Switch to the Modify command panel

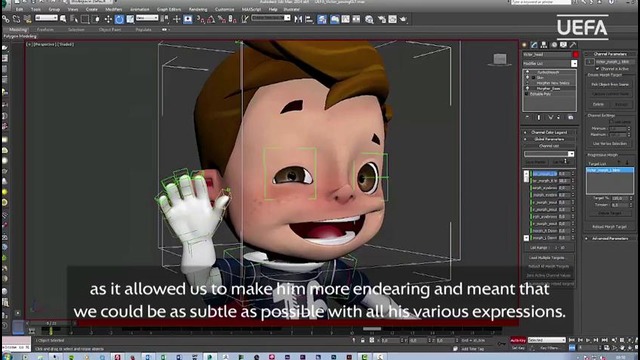[x=534, y=45]
